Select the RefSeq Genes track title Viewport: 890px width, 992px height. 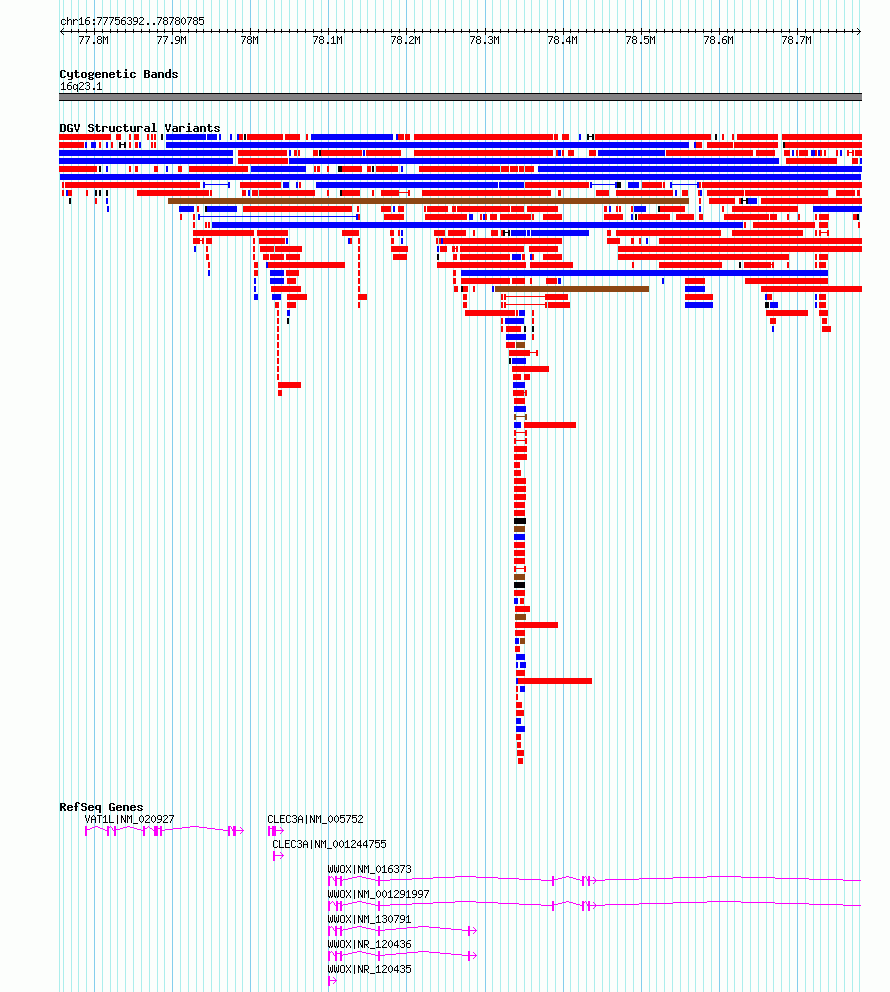pyautogui.click(x=101, y=807)
